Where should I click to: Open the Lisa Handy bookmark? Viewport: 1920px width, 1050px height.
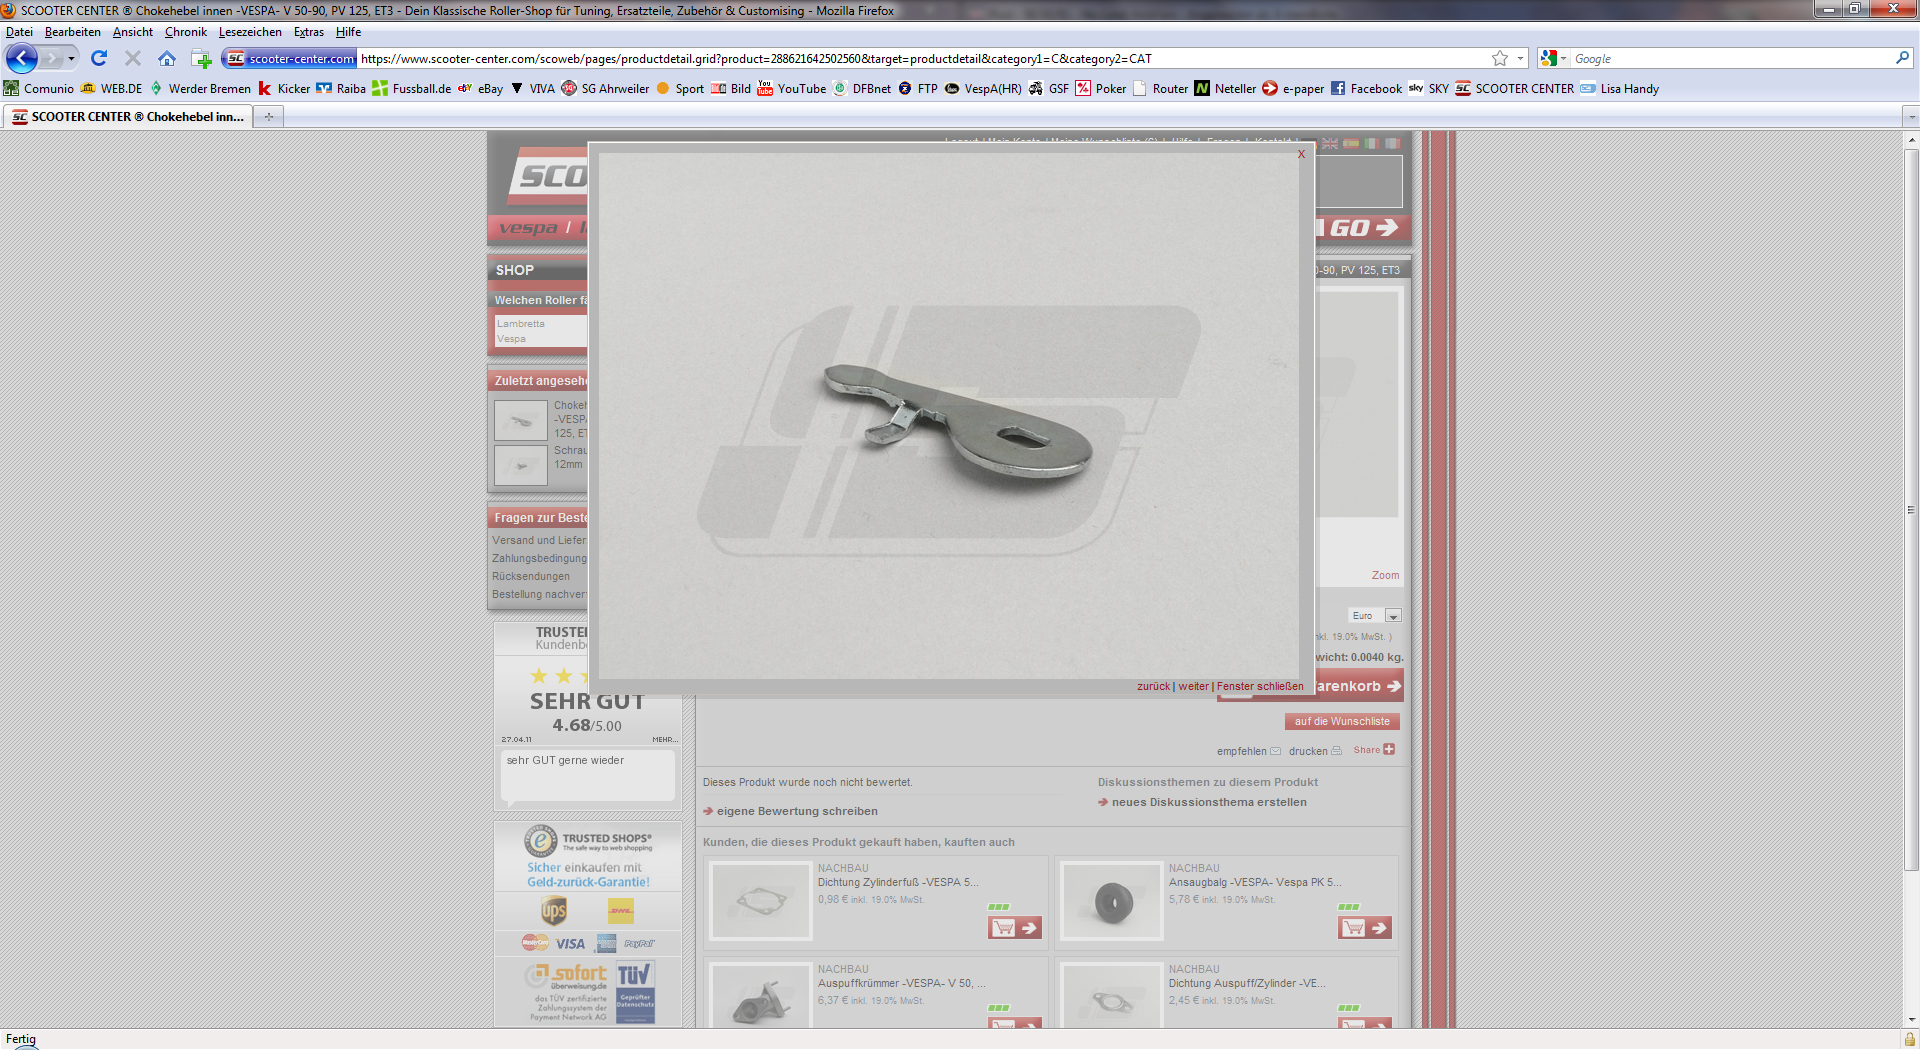[1619, 88]
